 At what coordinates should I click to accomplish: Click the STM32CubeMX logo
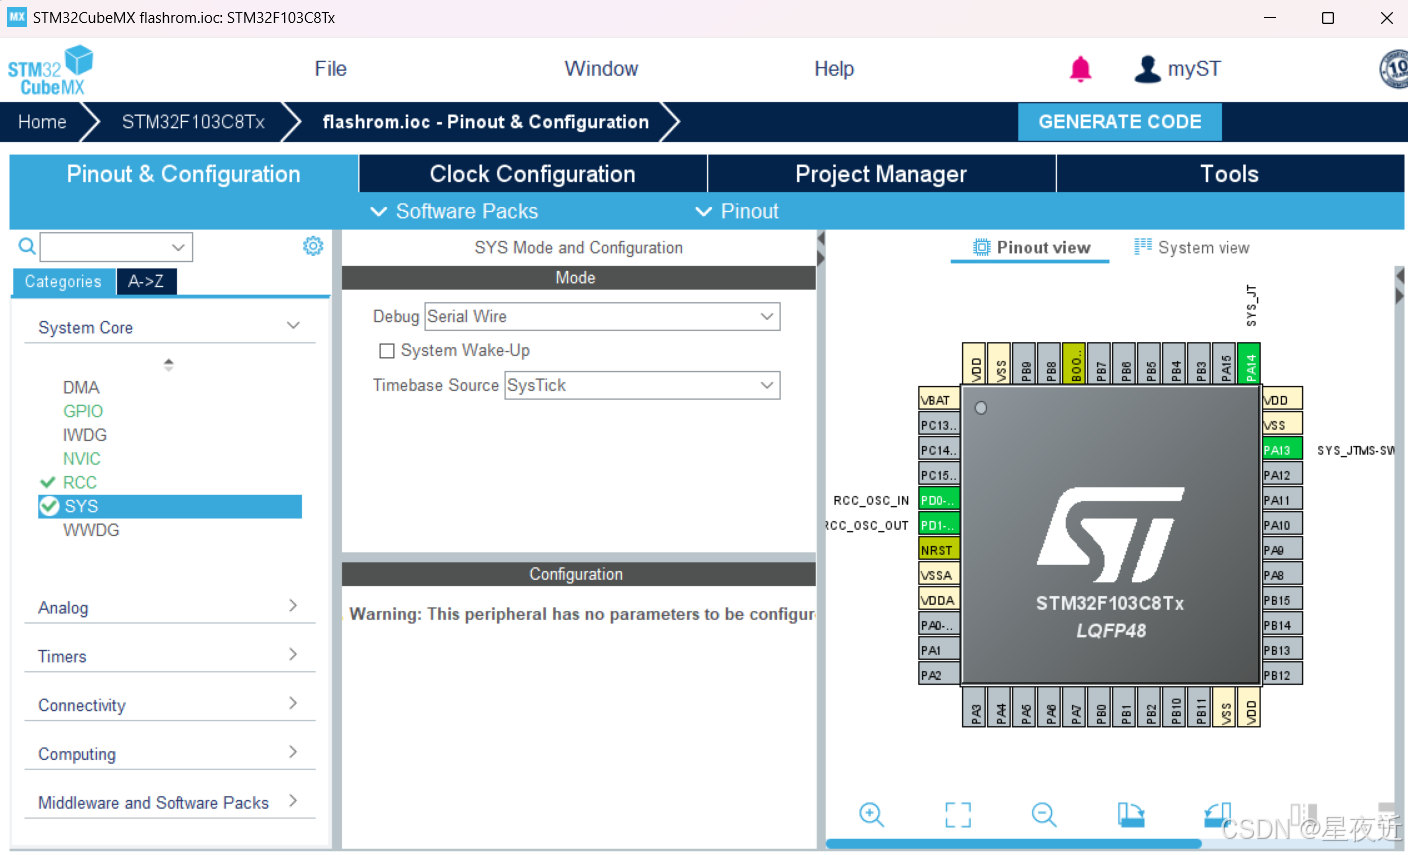pyautogui.click(x=49, y=71)
